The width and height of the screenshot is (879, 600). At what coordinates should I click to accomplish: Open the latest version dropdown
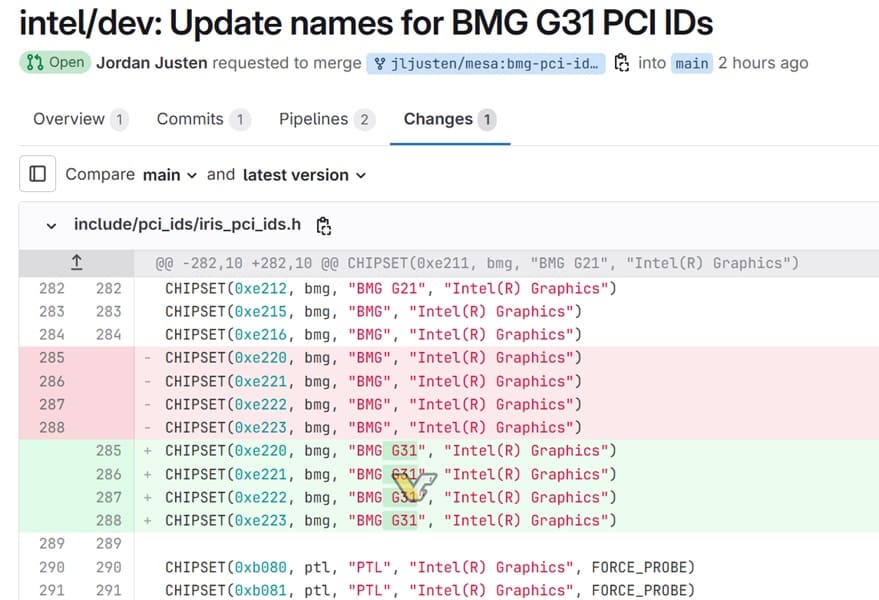[x=304, y=175]
